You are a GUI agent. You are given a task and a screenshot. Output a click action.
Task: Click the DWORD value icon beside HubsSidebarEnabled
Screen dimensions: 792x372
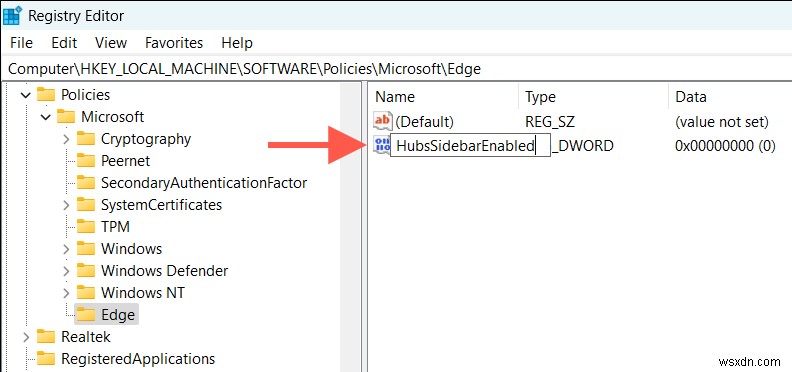(x=382, y=146)
